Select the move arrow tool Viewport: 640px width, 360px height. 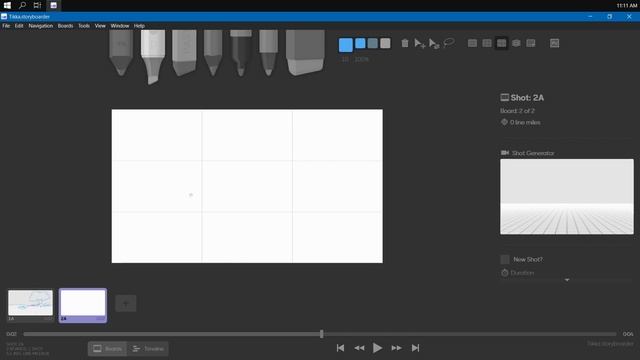tap(419, 43)
